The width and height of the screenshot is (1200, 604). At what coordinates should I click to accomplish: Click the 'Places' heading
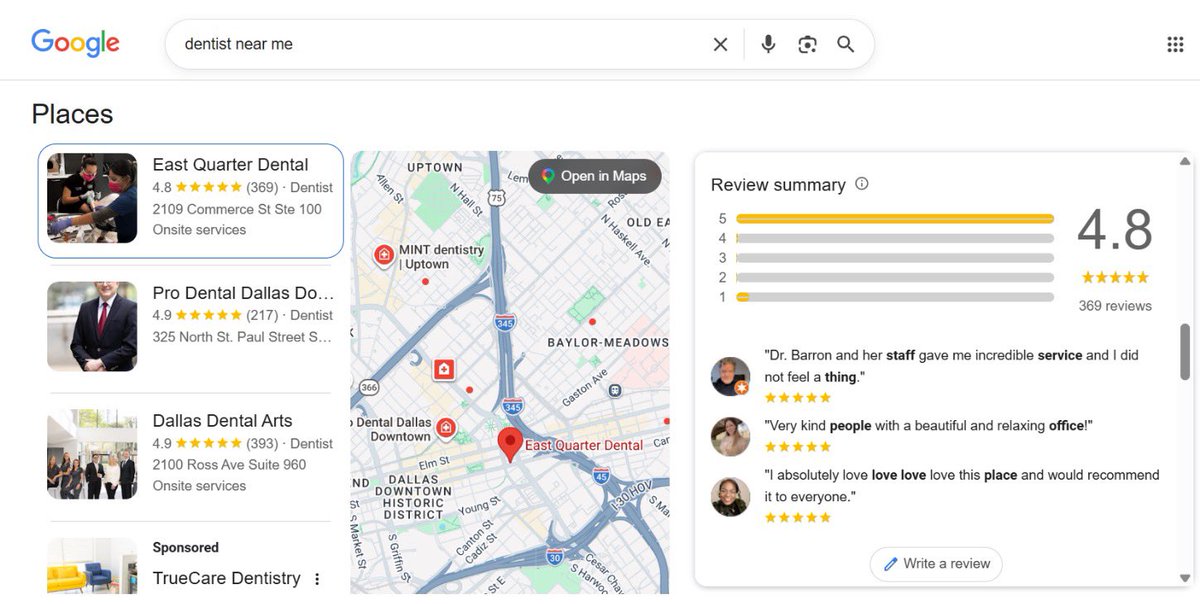[72, 114]
